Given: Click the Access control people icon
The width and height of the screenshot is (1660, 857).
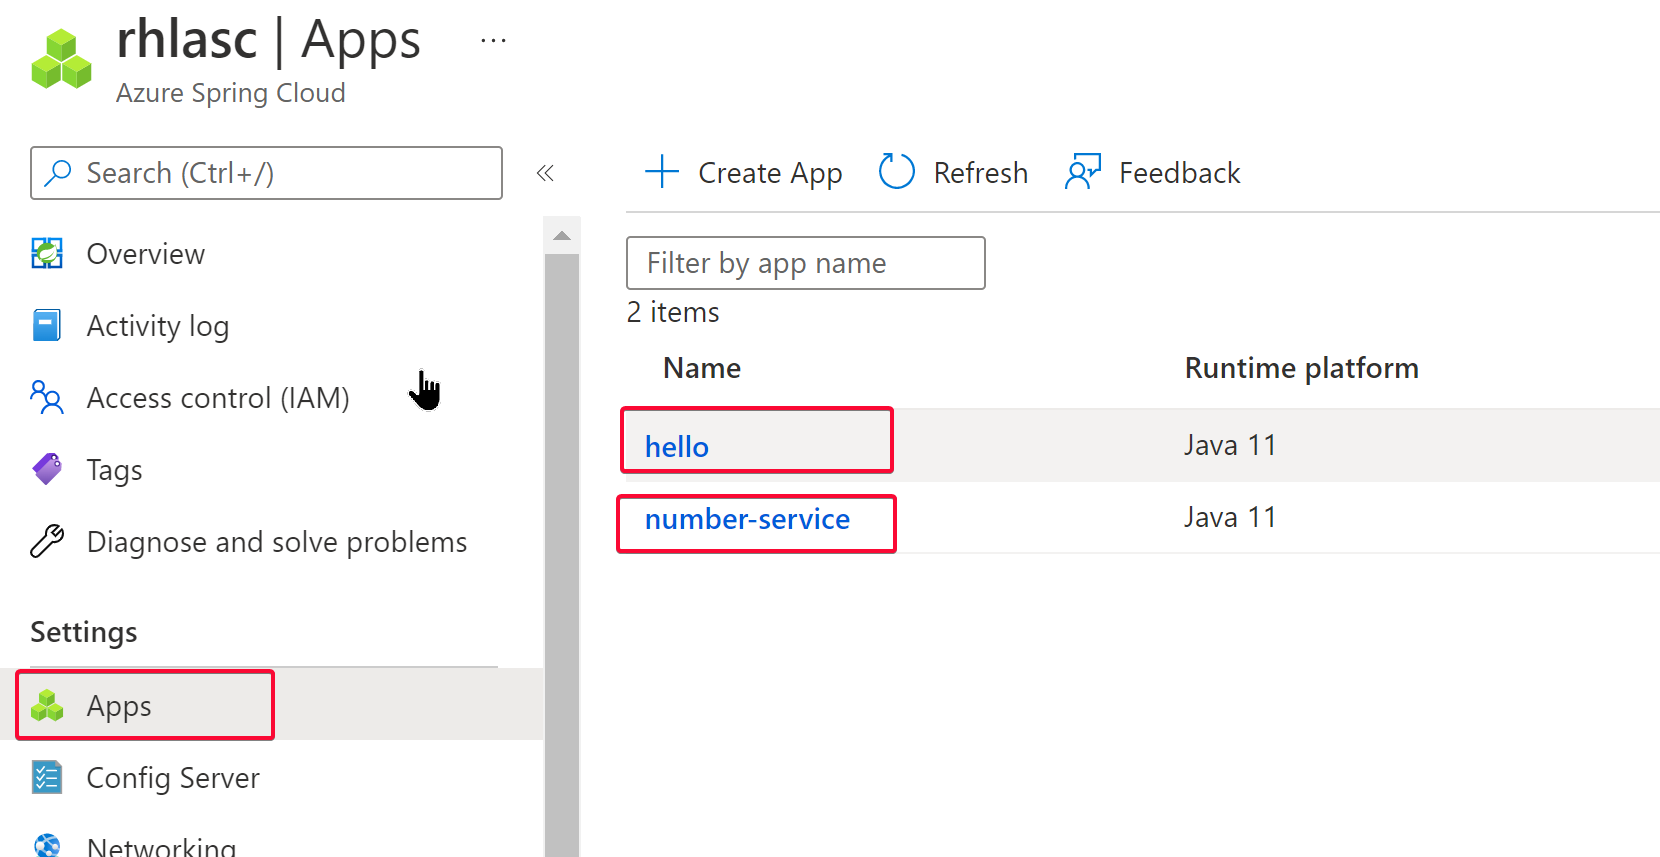Looking at the screenshot, I should pyautogui.click(x=47, y=398).
